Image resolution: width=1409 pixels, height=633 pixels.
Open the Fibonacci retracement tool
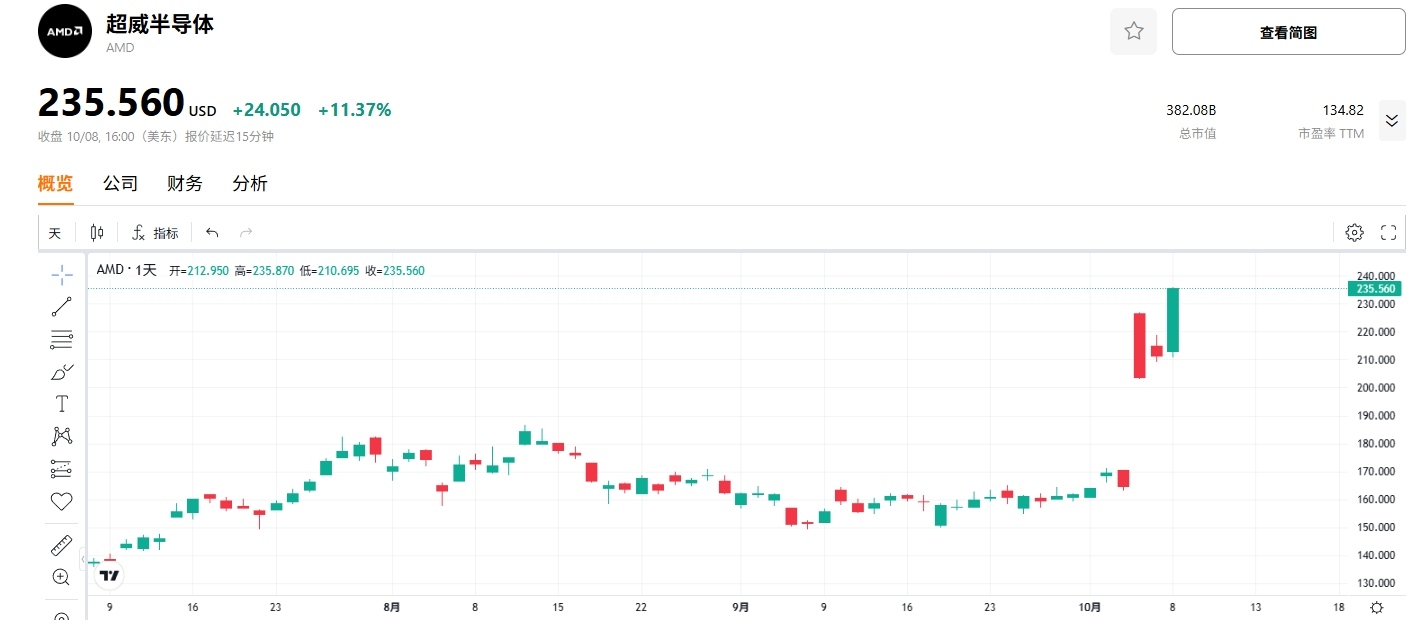[x=62, y=339]
